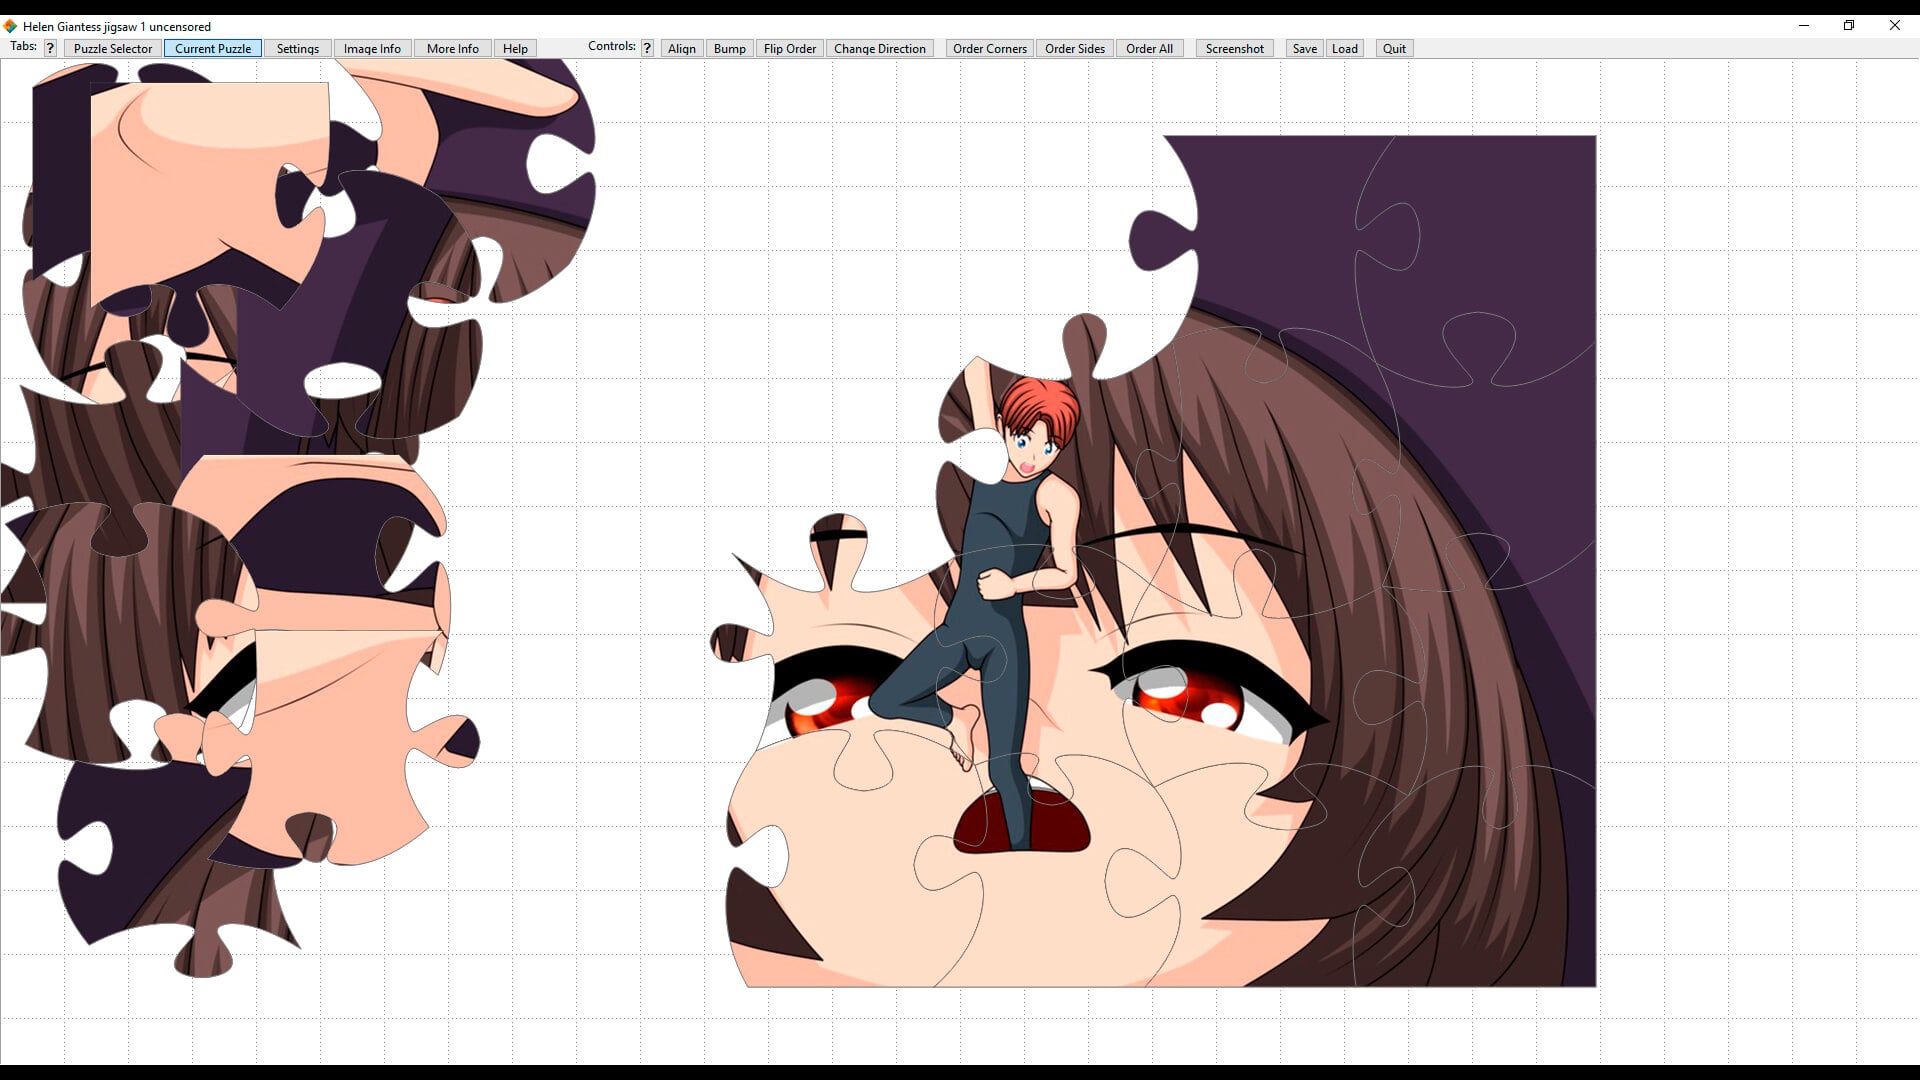This screenshot has height=1080, width=1920.
Task: Open the Puzzle Selector tab
Action: (x=113, y=48)
